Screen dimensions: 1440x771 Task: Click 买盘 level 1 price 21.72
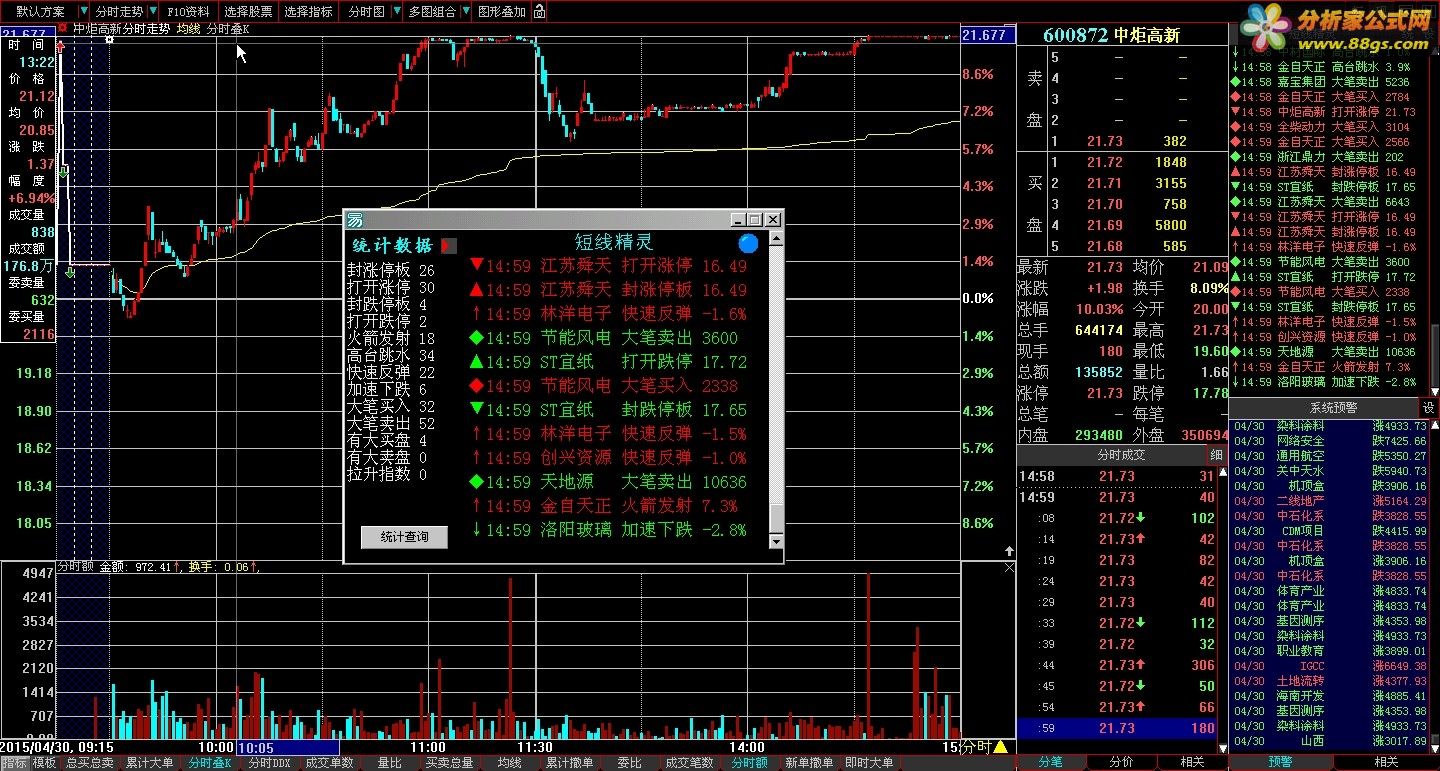(1104, 162)
